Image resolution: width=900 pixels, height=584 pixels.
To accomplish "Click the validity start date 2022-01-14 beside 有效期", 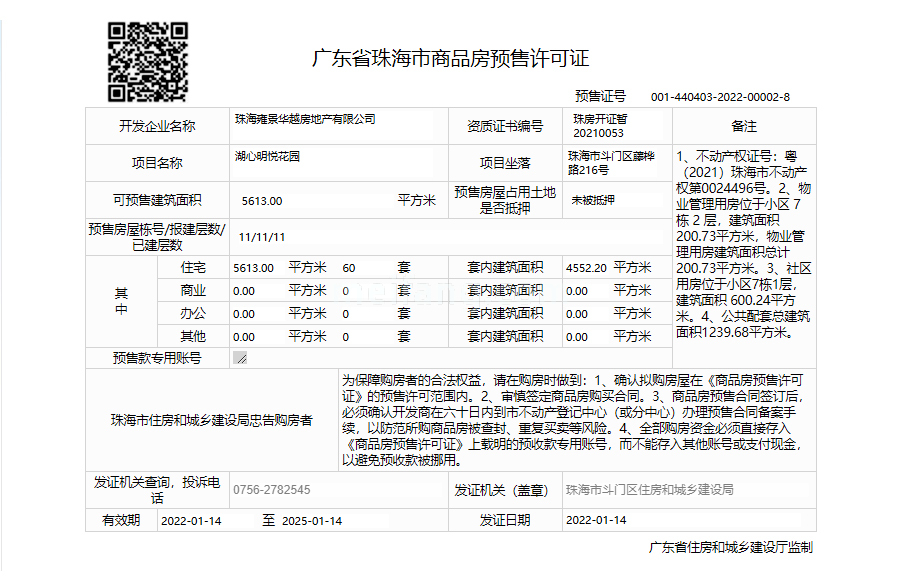I will tap(191, 521).
